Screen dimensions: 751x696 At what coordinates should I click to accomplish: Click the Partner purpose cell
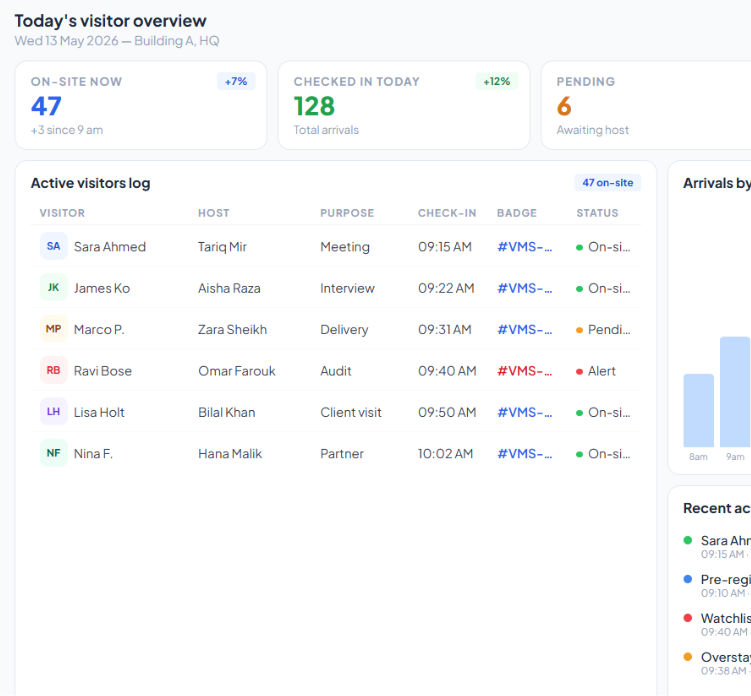click(342, 454)
